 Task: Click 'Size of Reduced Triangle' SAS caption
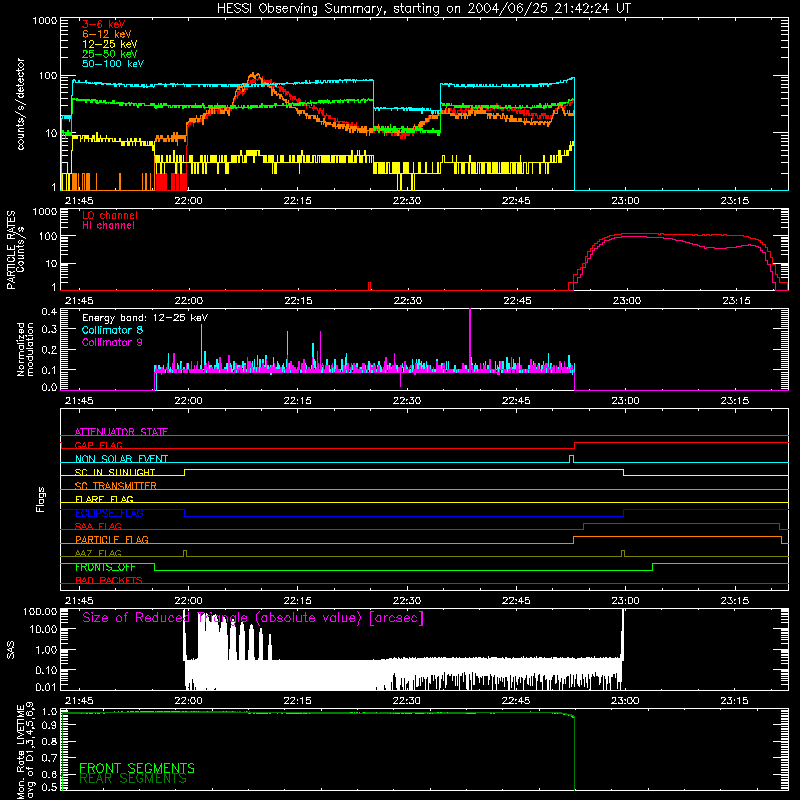pos(253,618)
